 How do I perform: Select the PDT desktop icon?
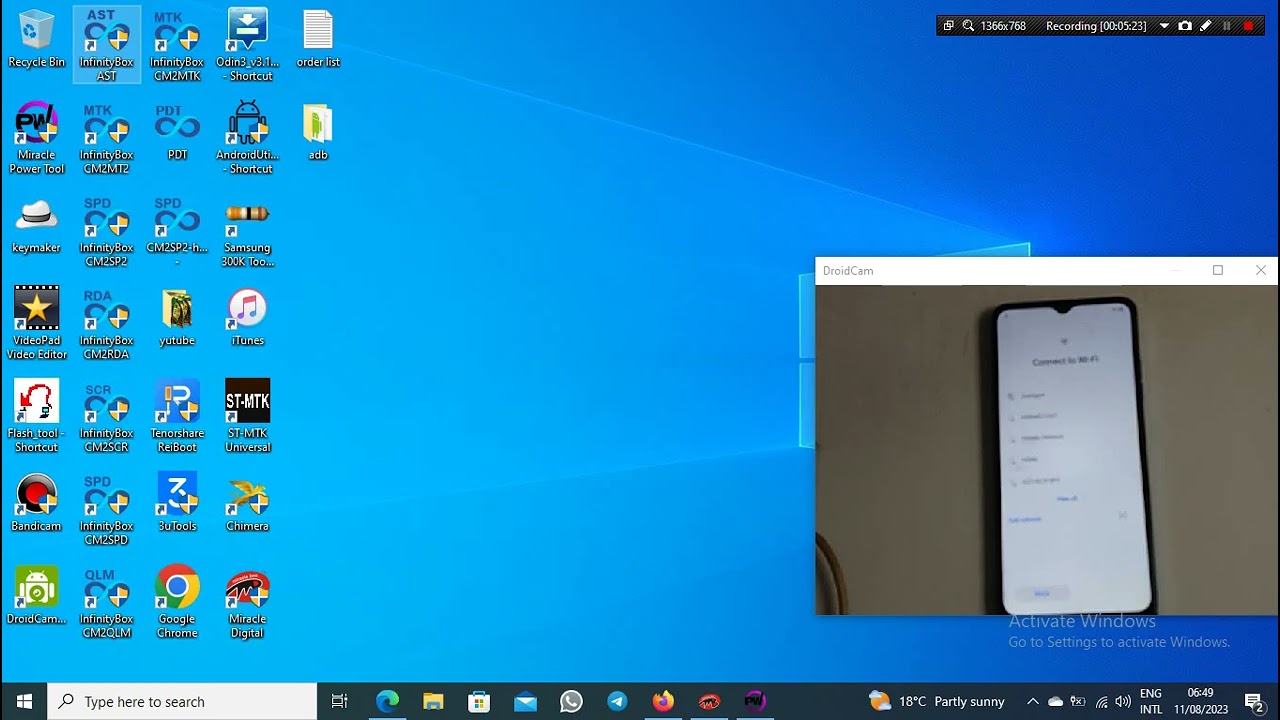177,132
